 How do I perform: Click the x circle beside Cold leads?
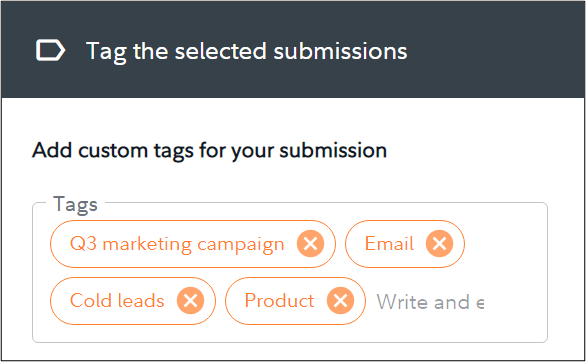pyautogui.click(x=191, y=300)
